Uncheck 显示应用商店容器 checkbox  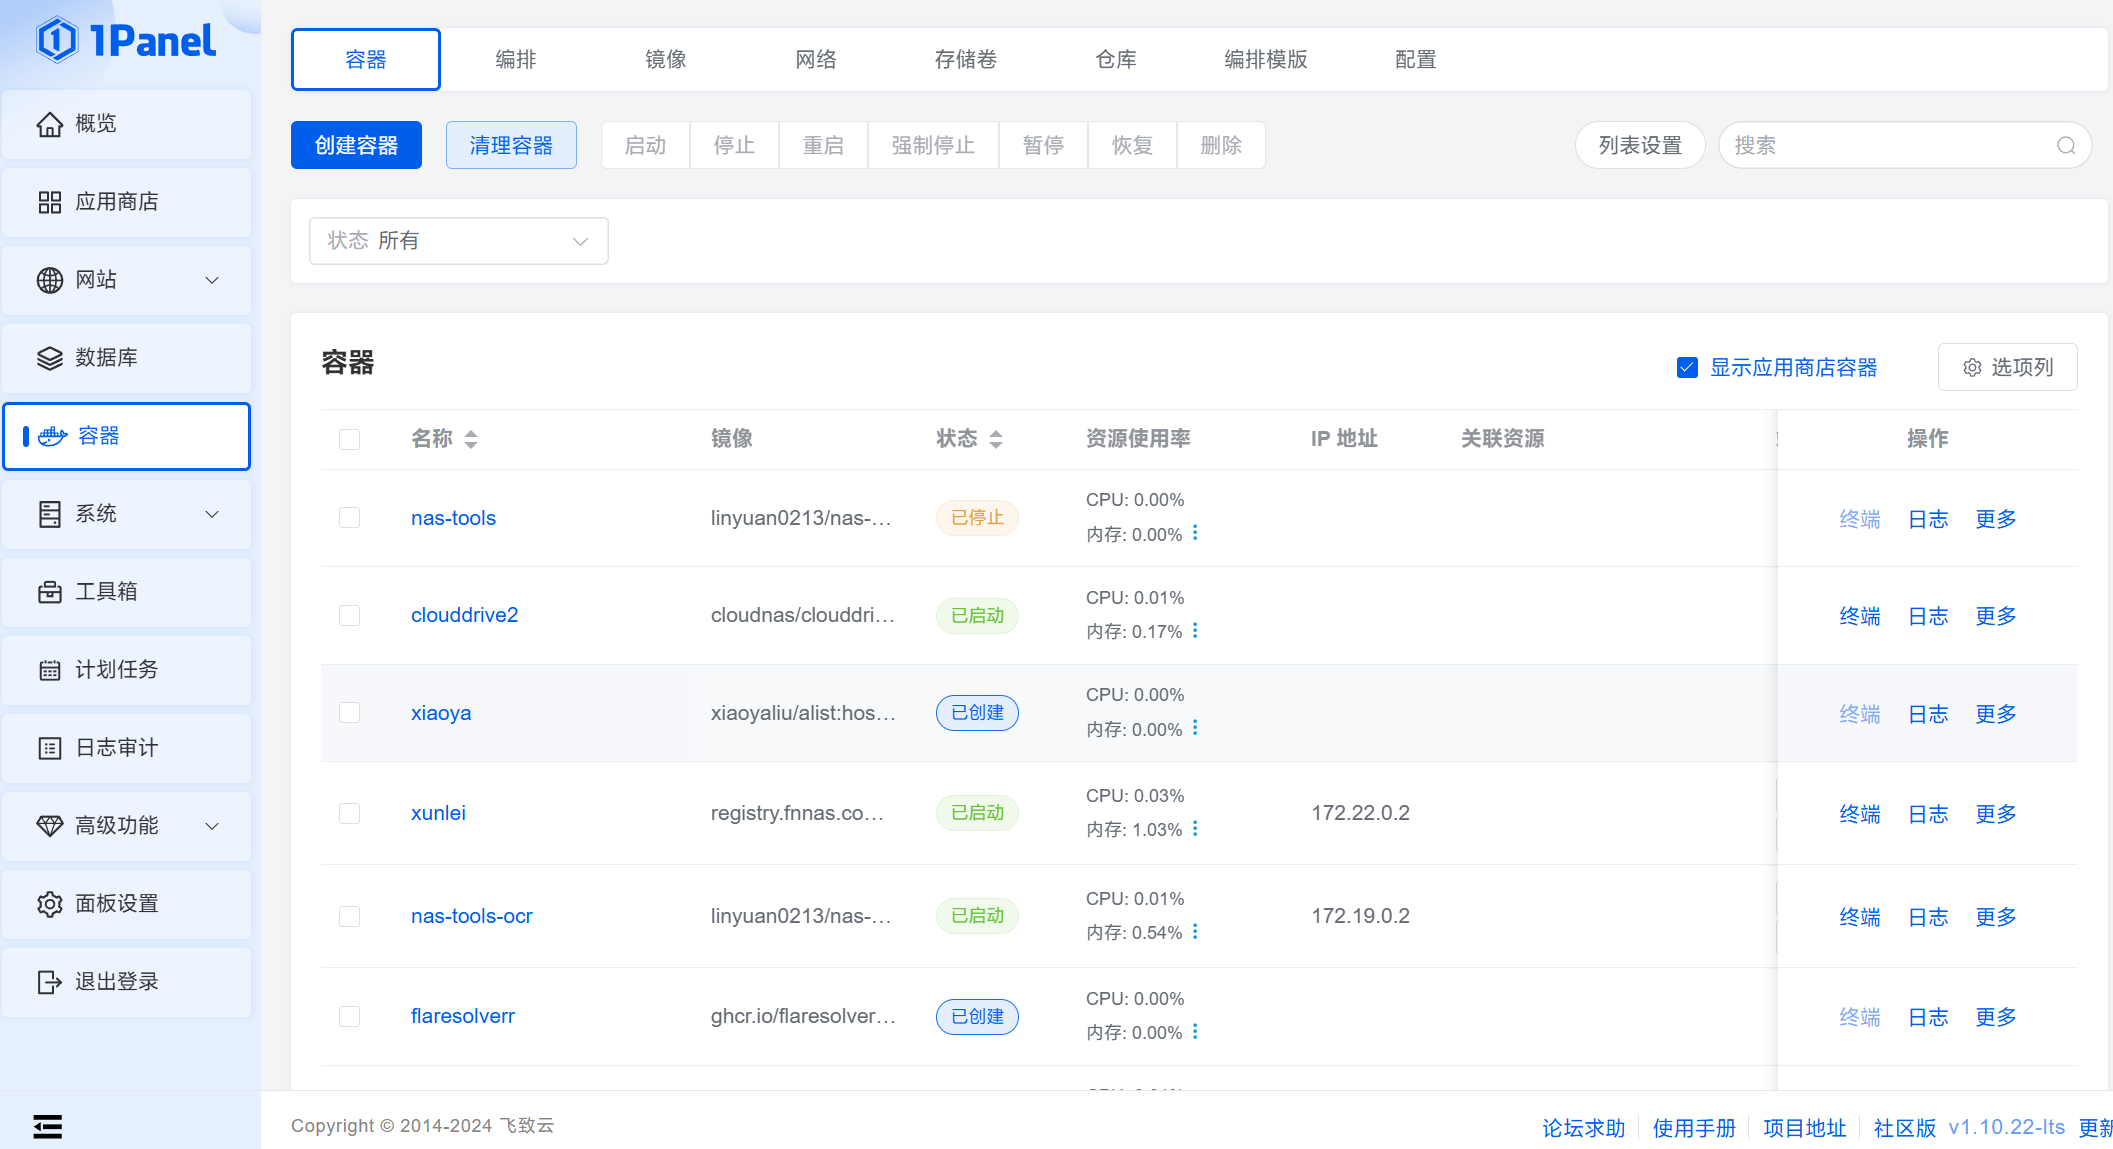pyautogui.click(x=1687, y=368)
